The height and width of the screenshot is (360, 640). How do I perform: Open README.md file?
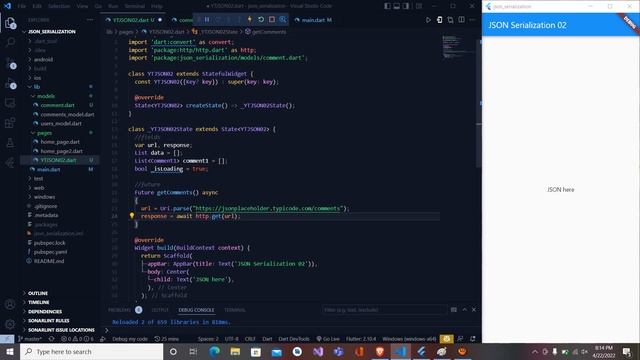coord(49,261)
